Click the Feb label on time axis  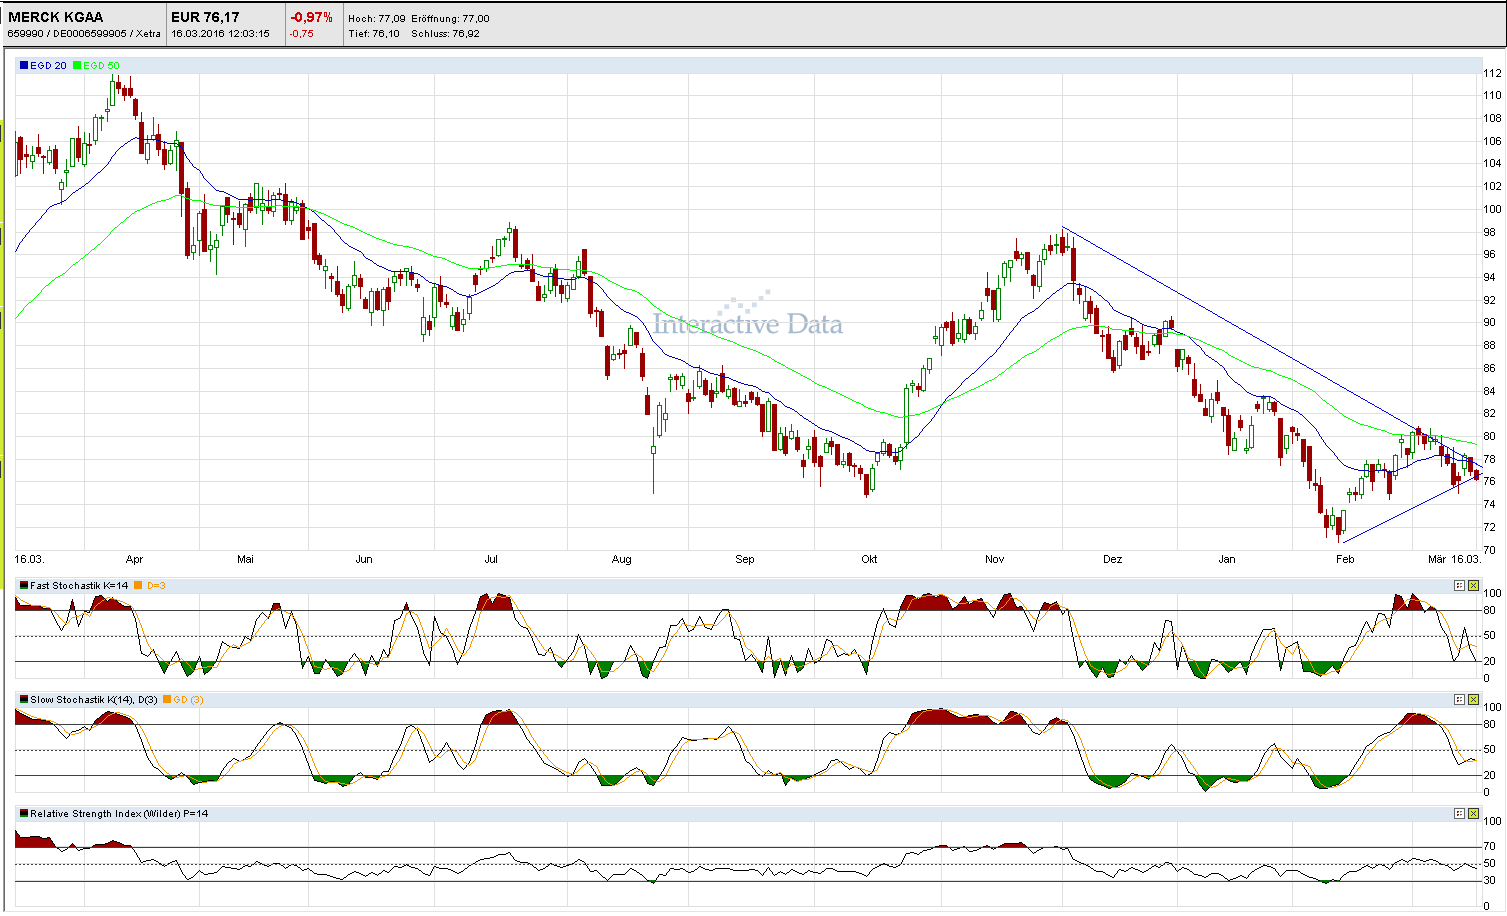coord(1344,559)
